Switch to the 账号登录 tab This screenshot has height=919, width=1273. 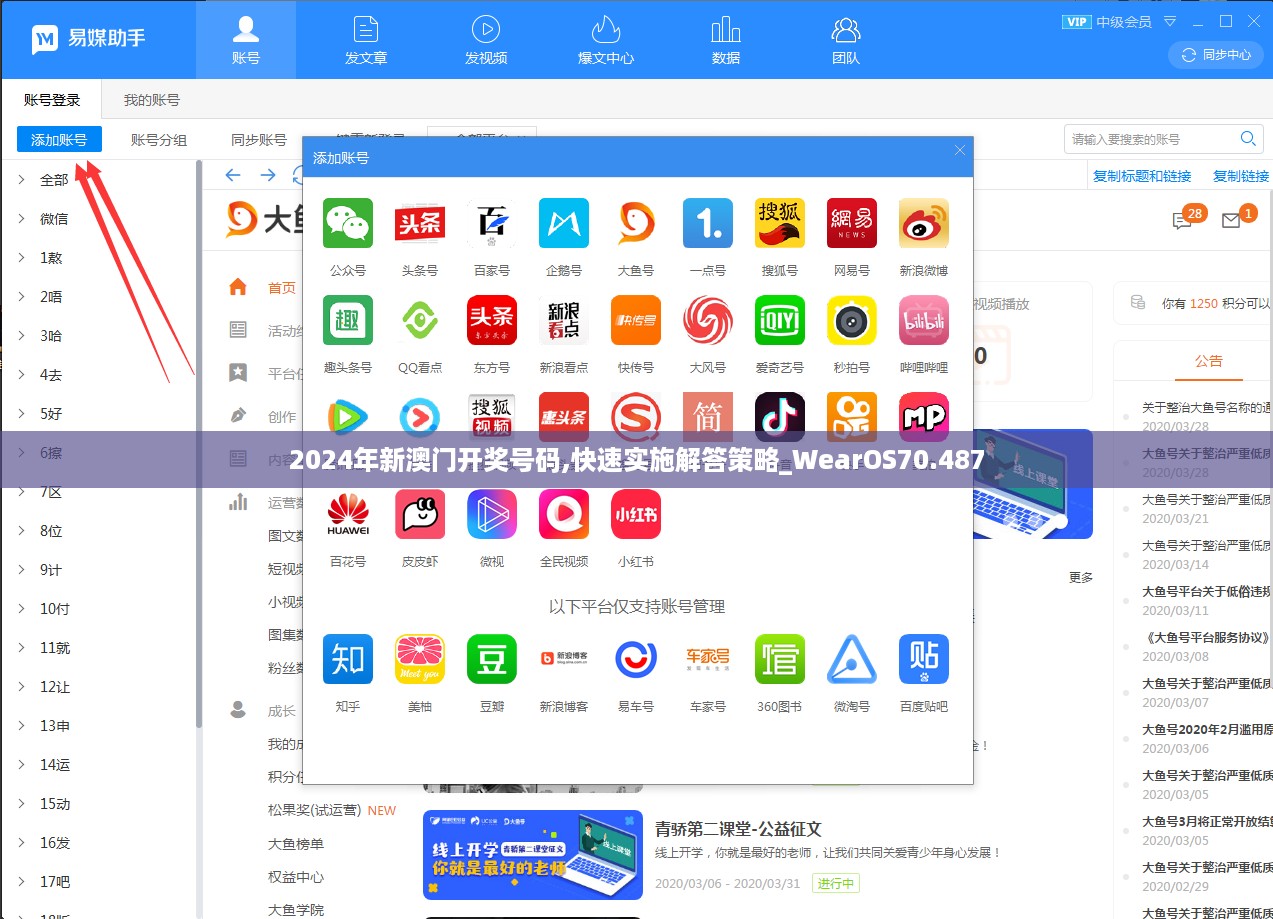tap(52, 100)
